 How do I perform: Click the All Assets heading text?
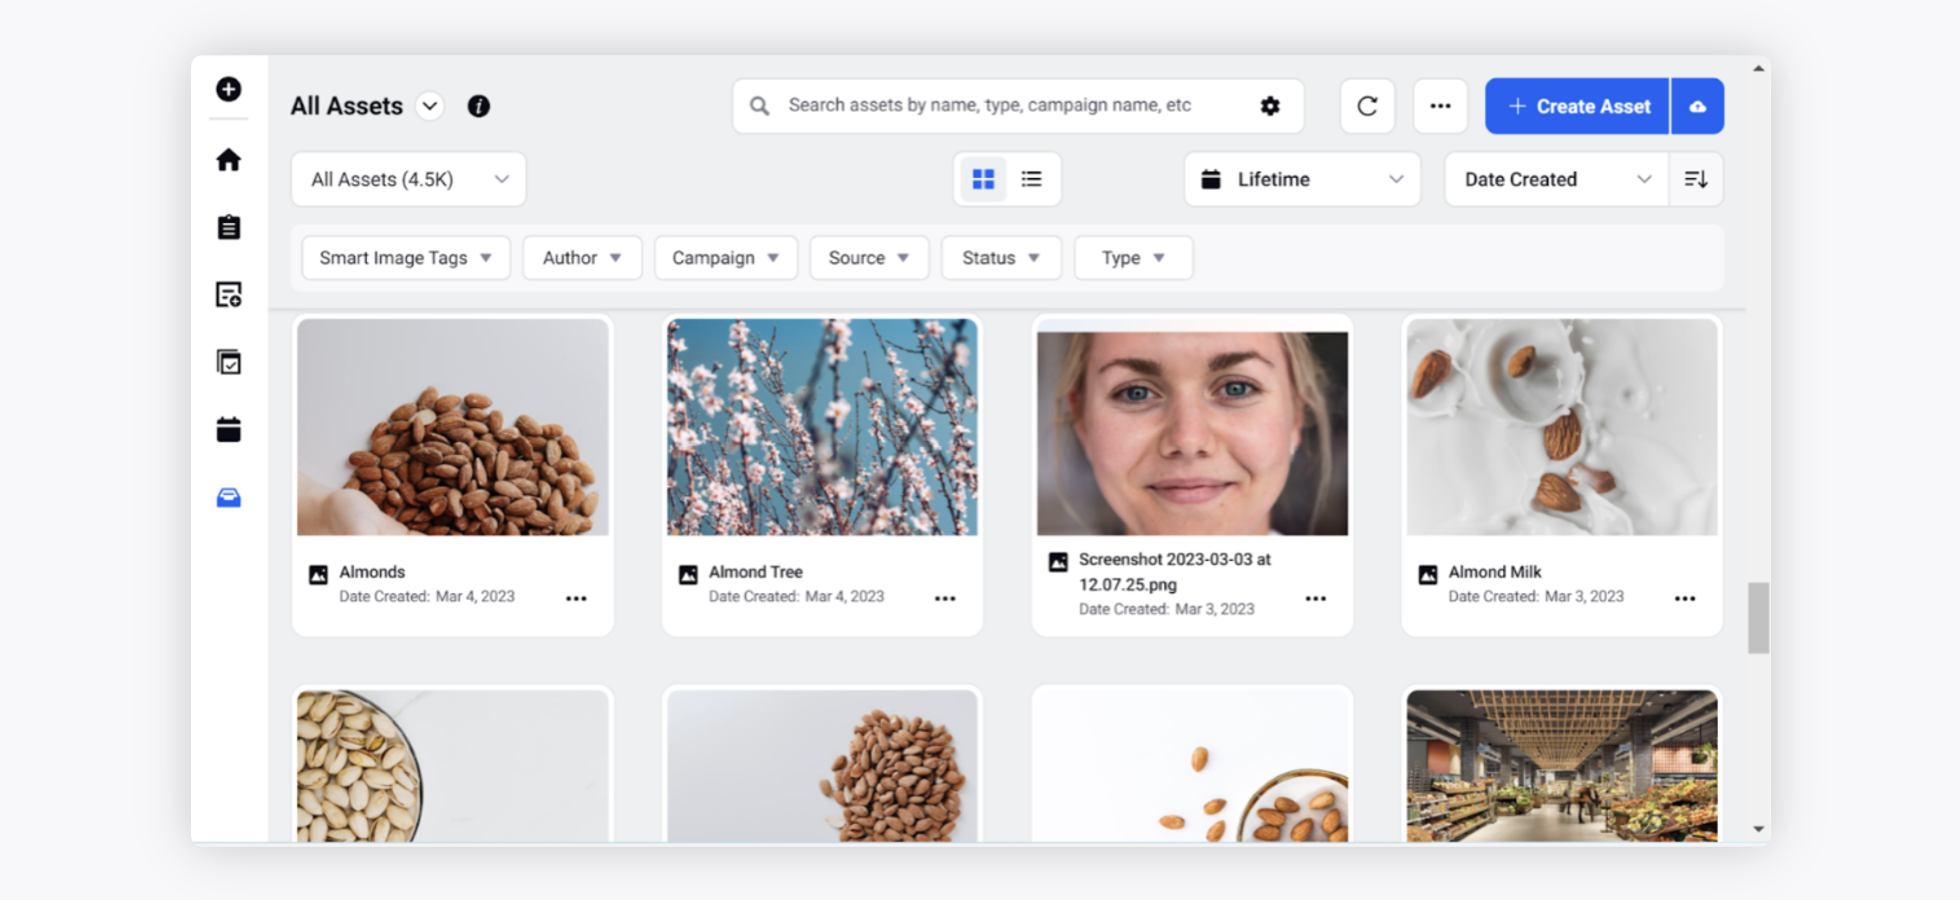click(347, 106)
